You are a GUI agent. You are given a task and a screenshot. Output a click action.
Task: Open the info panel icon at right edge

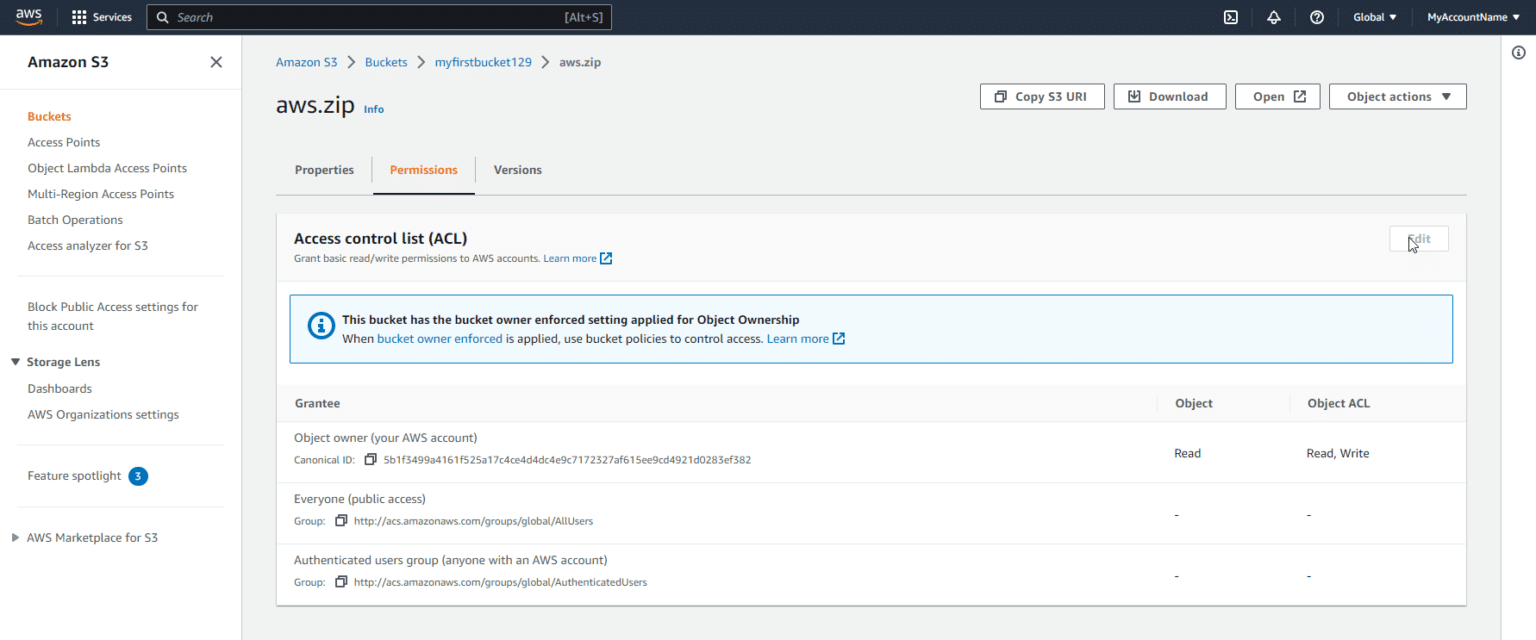tap(1518, 53)
